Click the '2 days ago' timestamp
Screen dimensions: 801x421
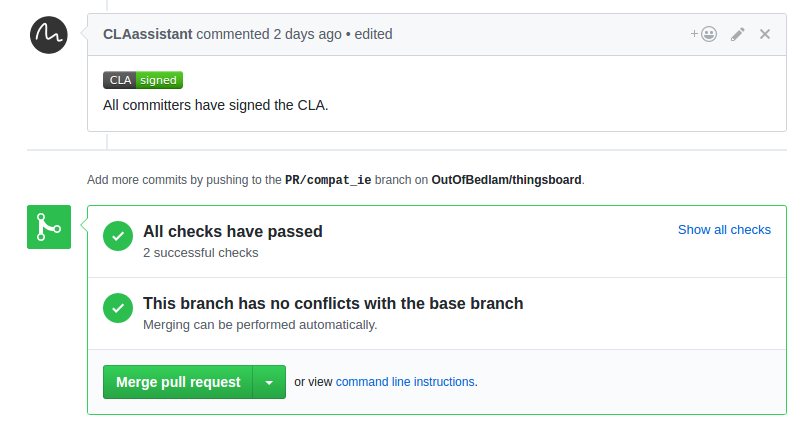[307, 34]
